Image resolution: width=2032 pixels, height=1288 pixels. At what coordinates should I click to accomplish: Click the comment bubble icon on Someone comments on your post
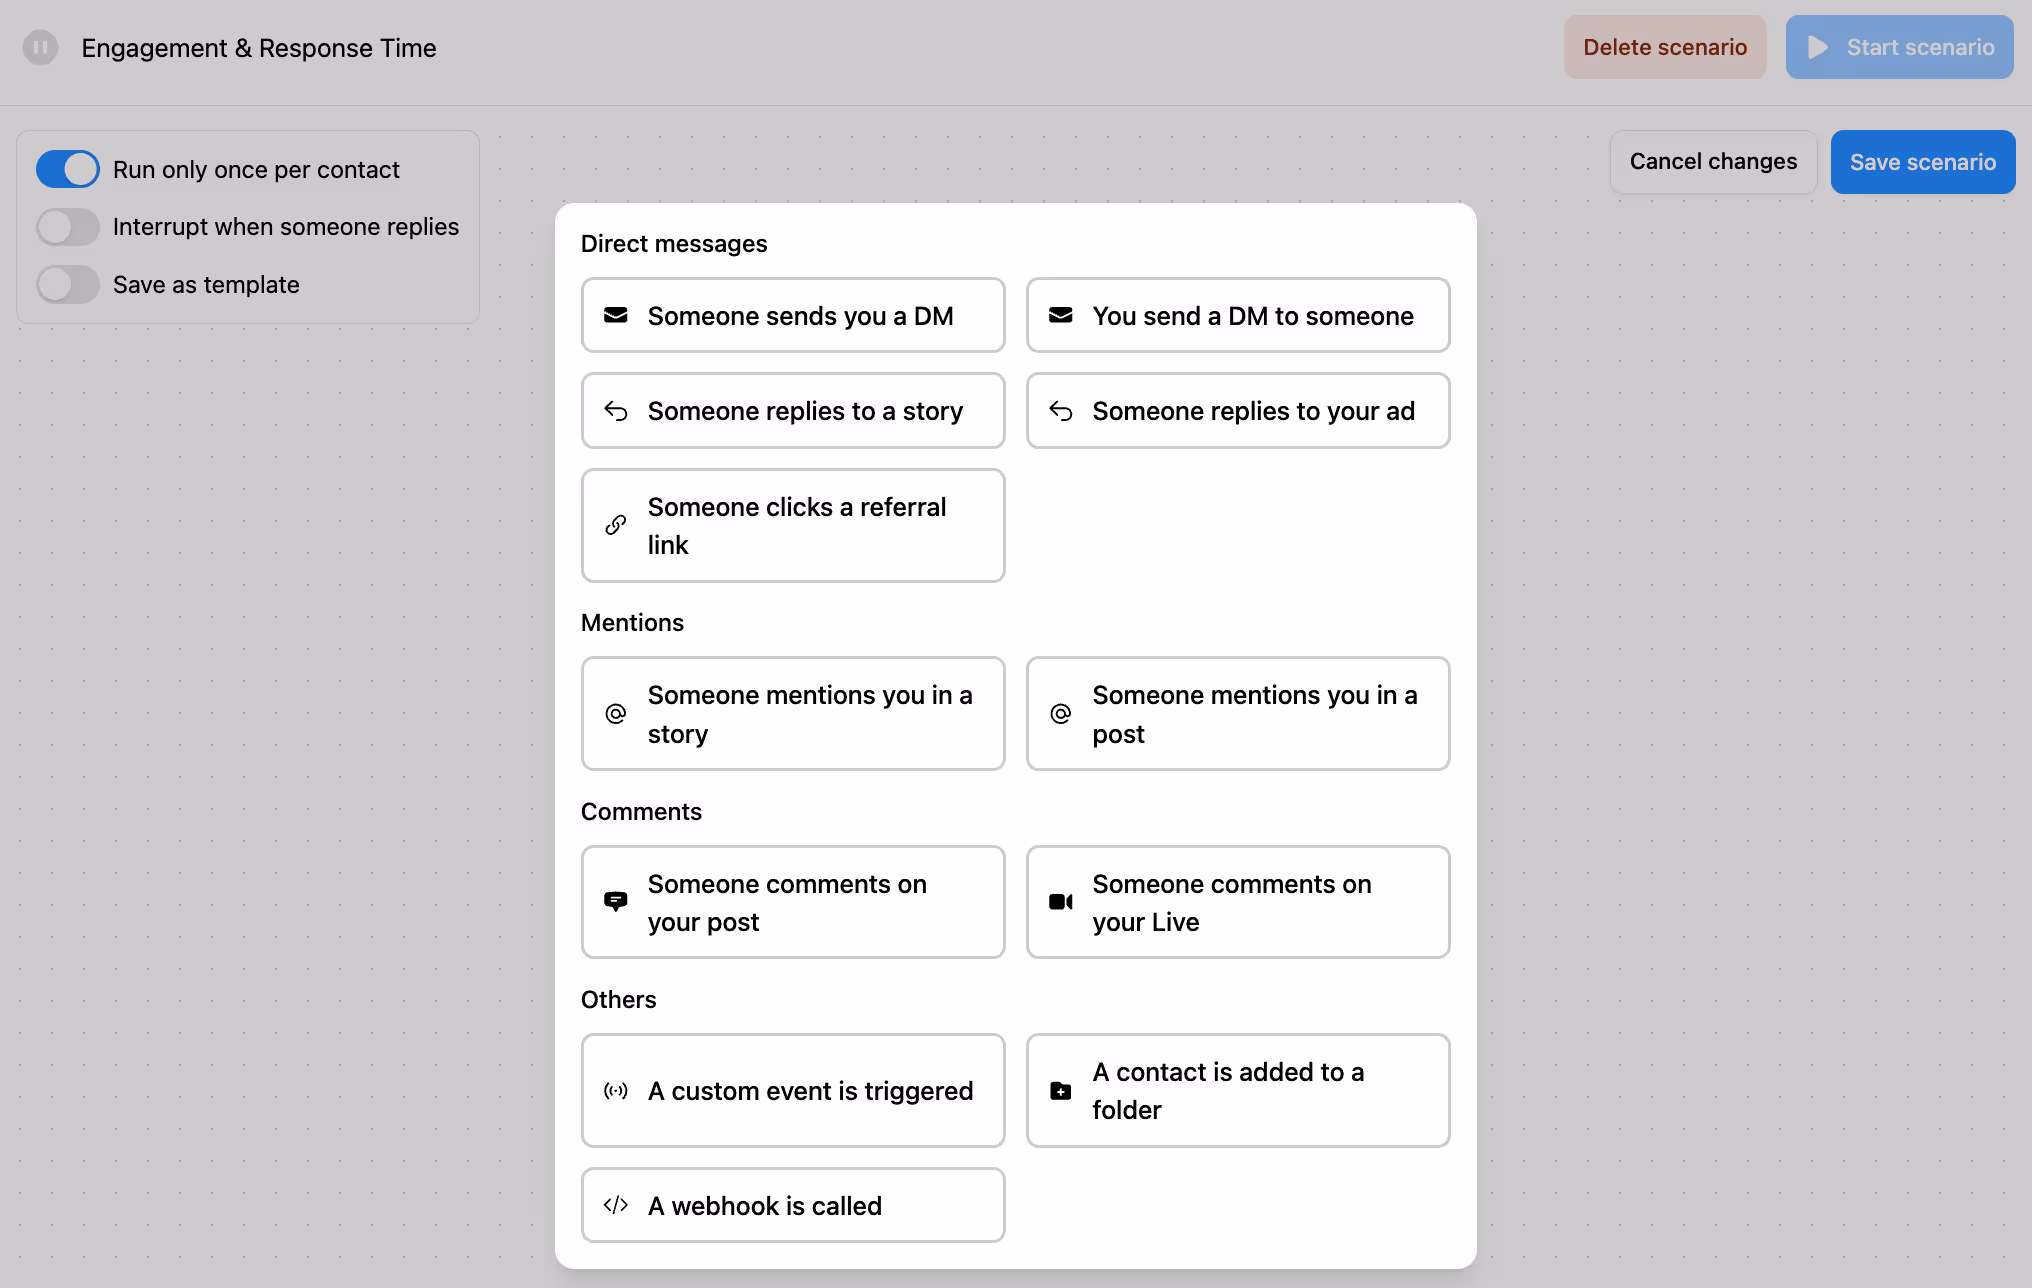click(615, 901)
